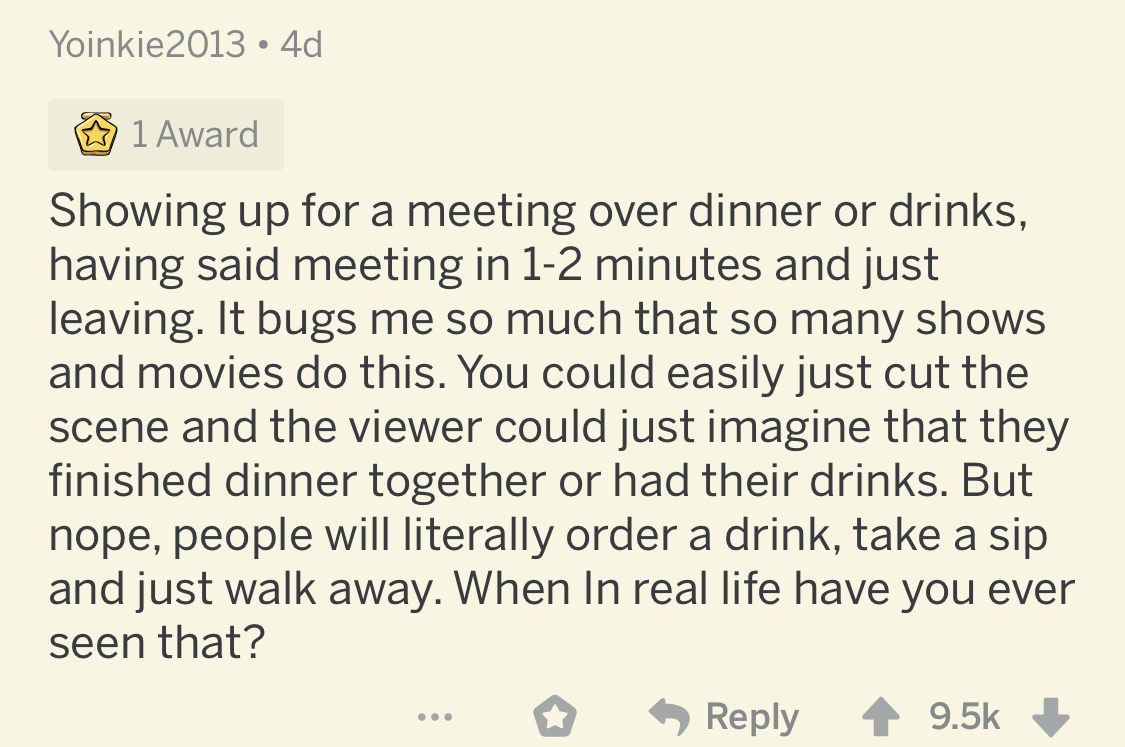Click the gold star award icon
This screenshot has height=747, width=1125.
(x=93, y=135)
